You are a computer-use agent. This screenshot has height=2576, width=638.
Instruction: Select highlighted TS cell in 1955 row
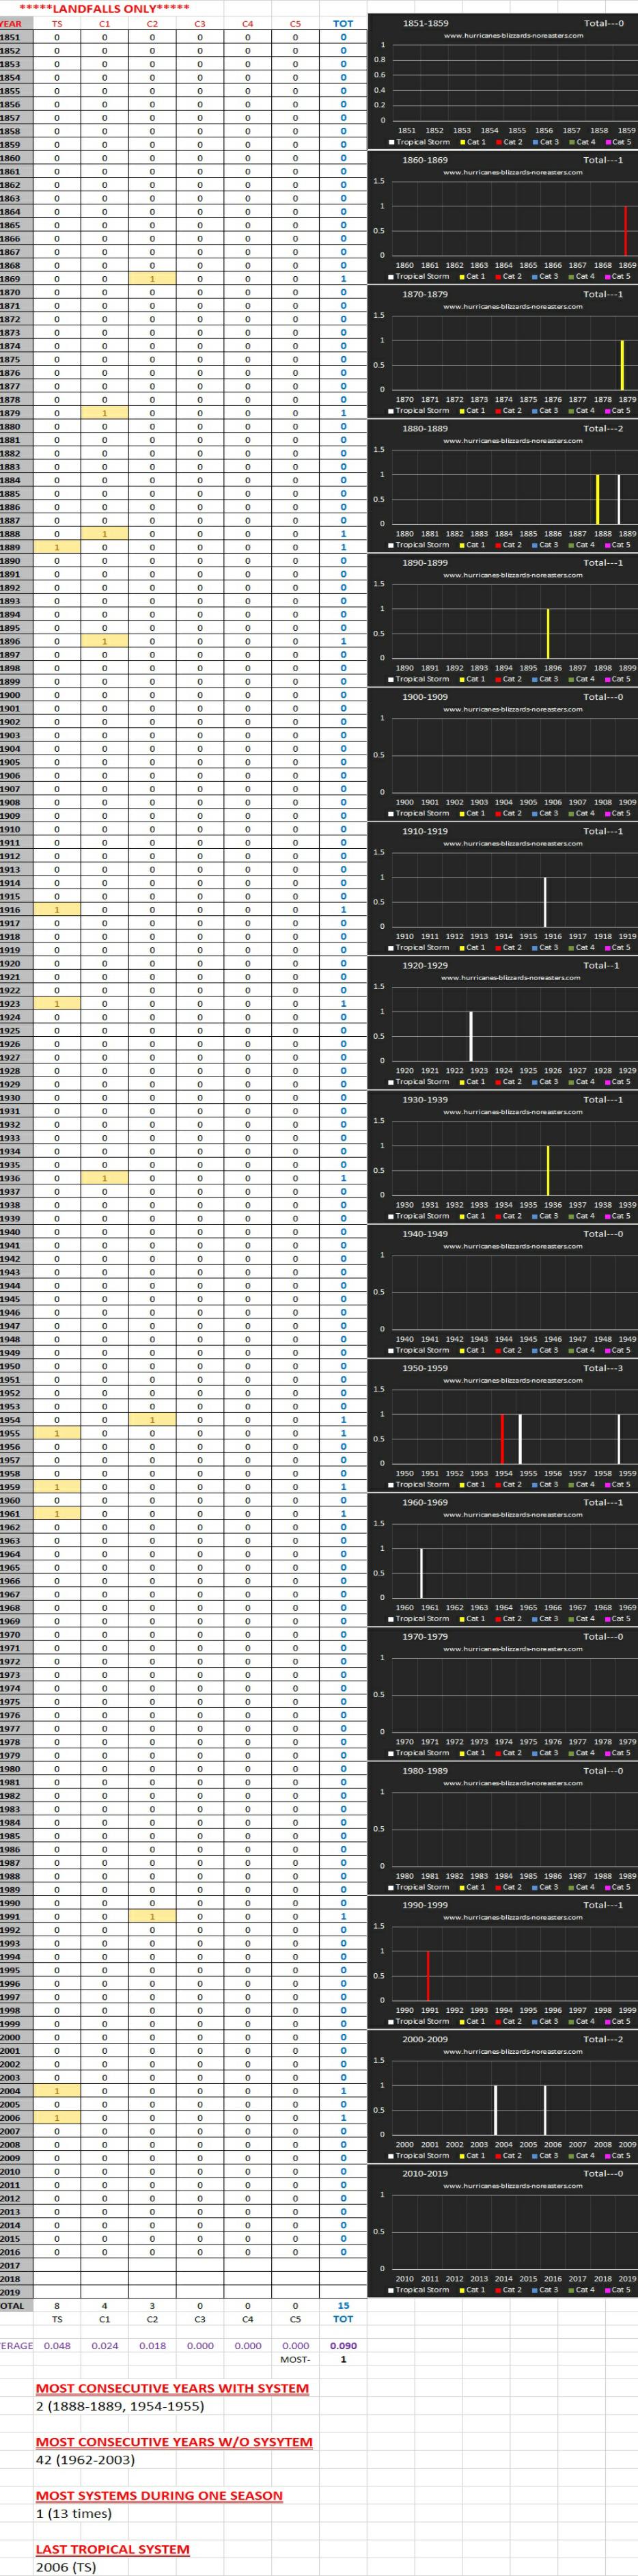point(57,1433)
